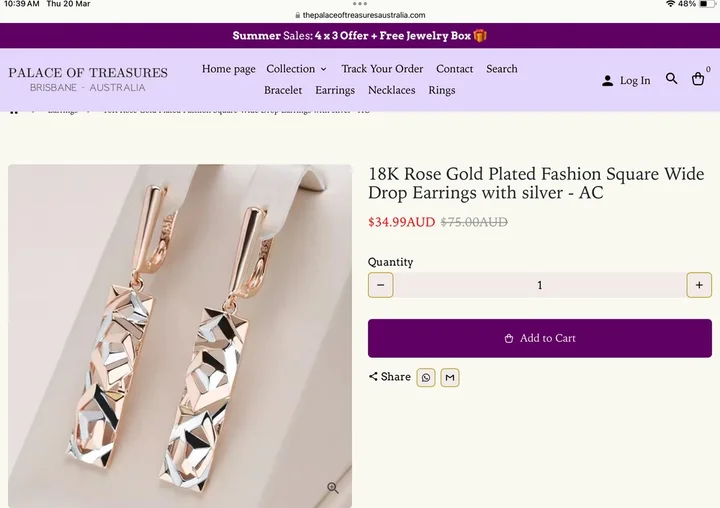Image resolution: width=720 pixels, height=508 pixels.
Task: Go to Track Your Order page
Action: click(x=382, y=69)
